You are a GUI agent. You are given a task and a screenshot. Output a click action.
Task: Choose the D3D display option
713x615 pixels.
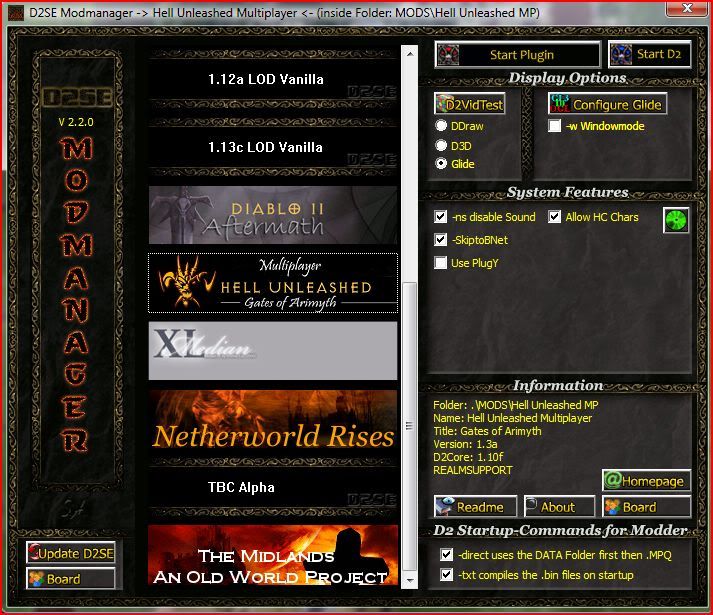441,145
